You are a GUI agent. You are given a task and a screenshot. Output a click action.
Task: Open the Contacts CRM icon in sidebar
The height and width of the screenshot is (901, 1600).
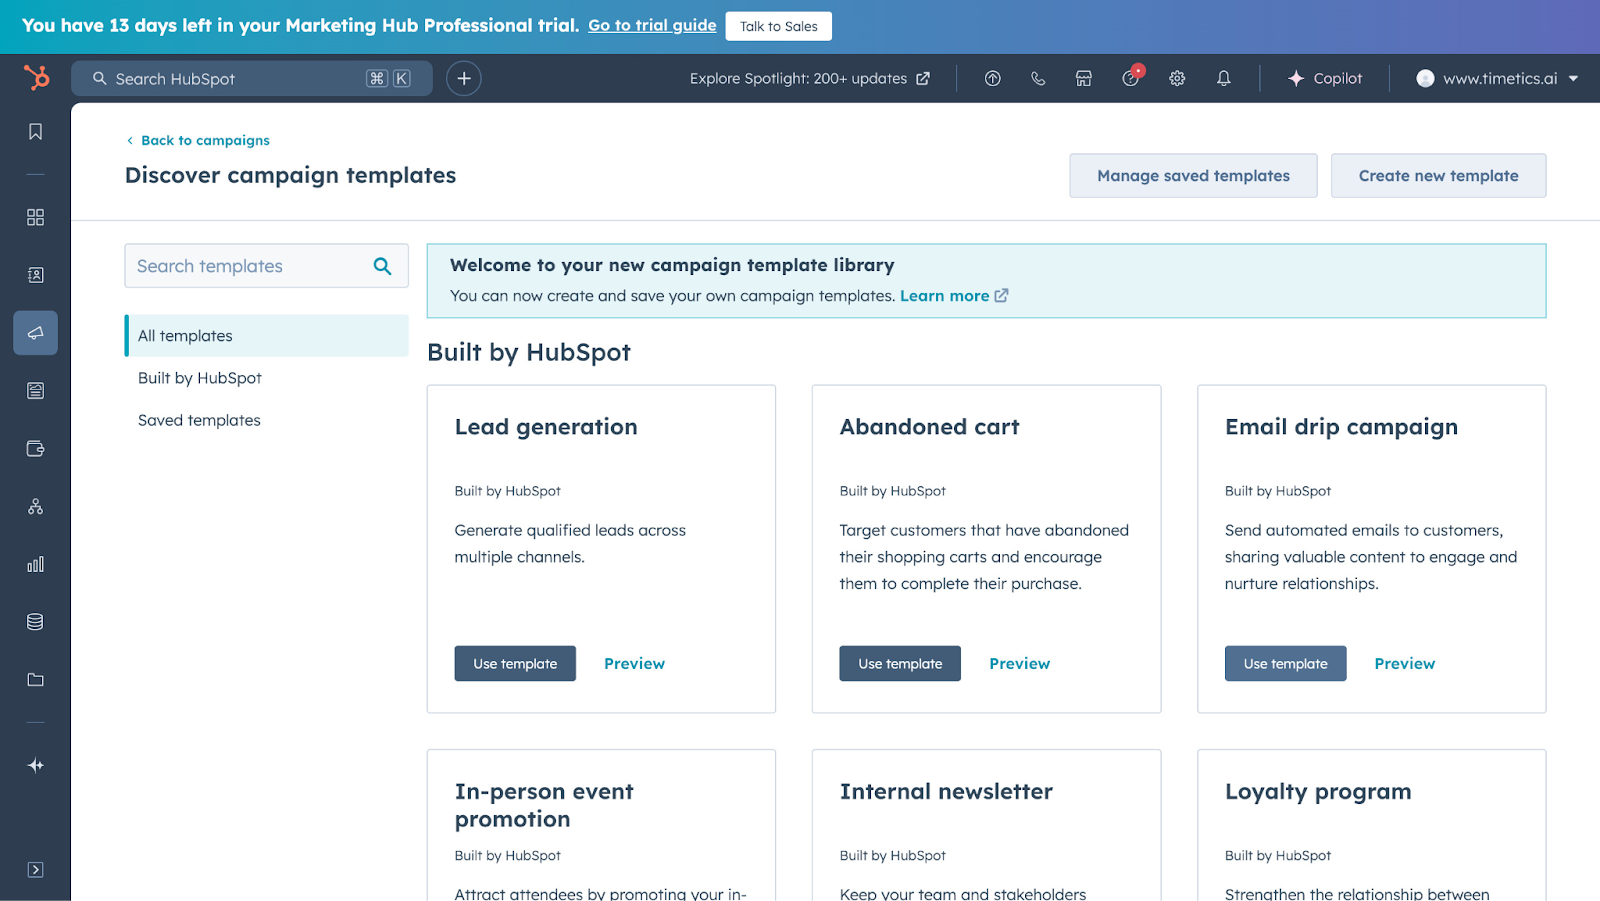tap(35, 274)
